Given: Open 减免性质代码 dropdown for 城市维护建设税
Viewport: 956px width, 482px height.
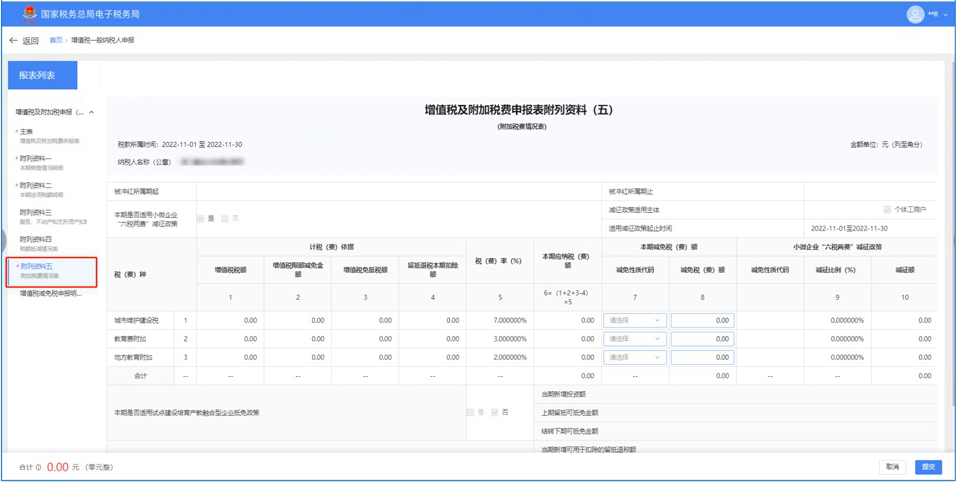Looking at the screenshot, I should point(634,321).
